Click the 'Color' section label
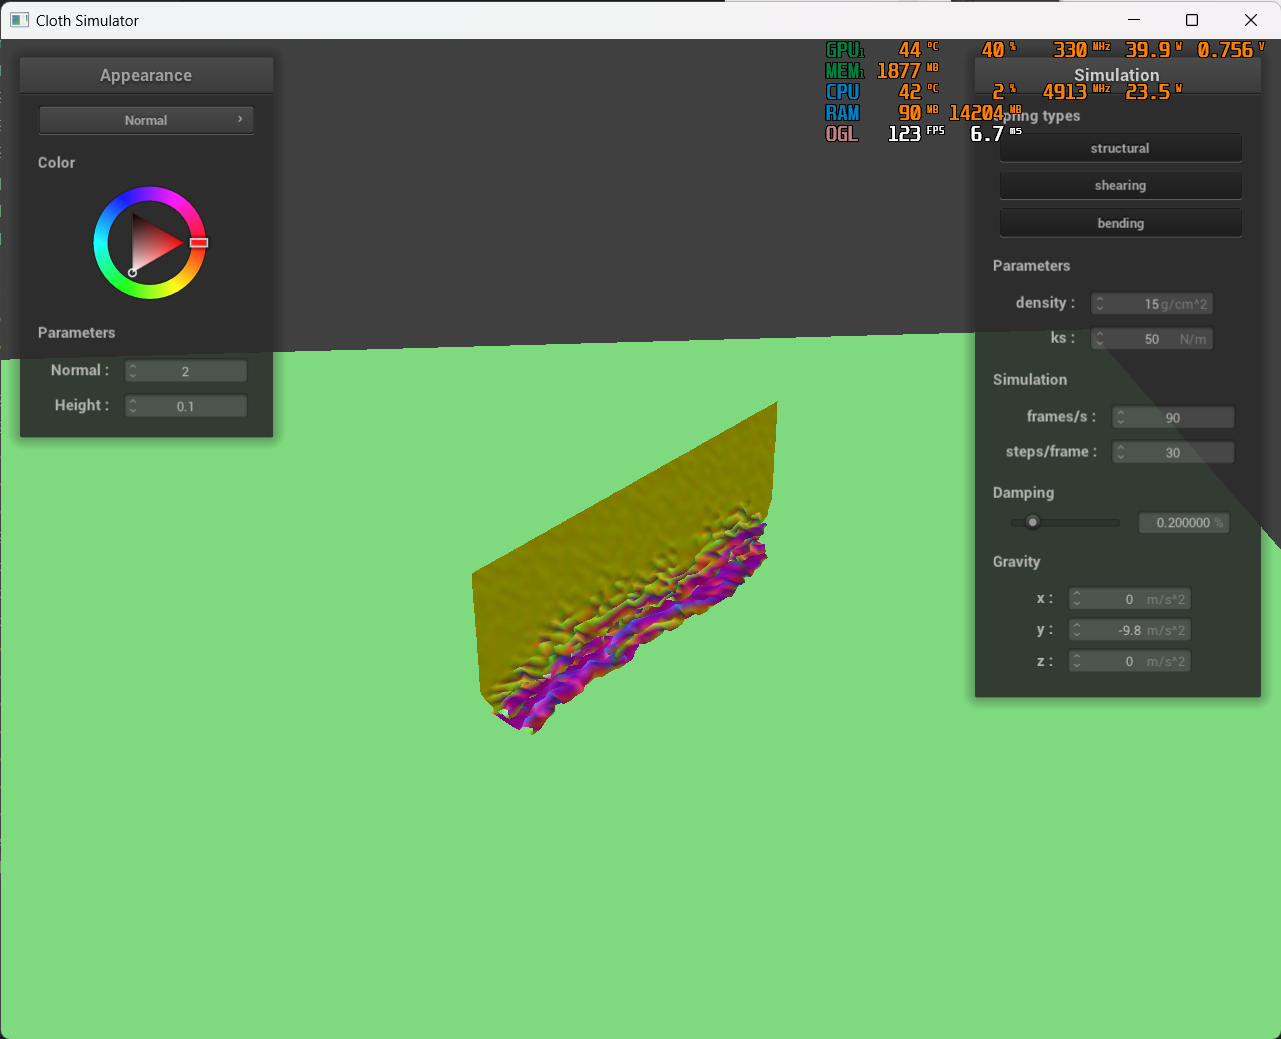Image resolution: width=1281 pixels, height=1039 pixels. tap(56, 162)
